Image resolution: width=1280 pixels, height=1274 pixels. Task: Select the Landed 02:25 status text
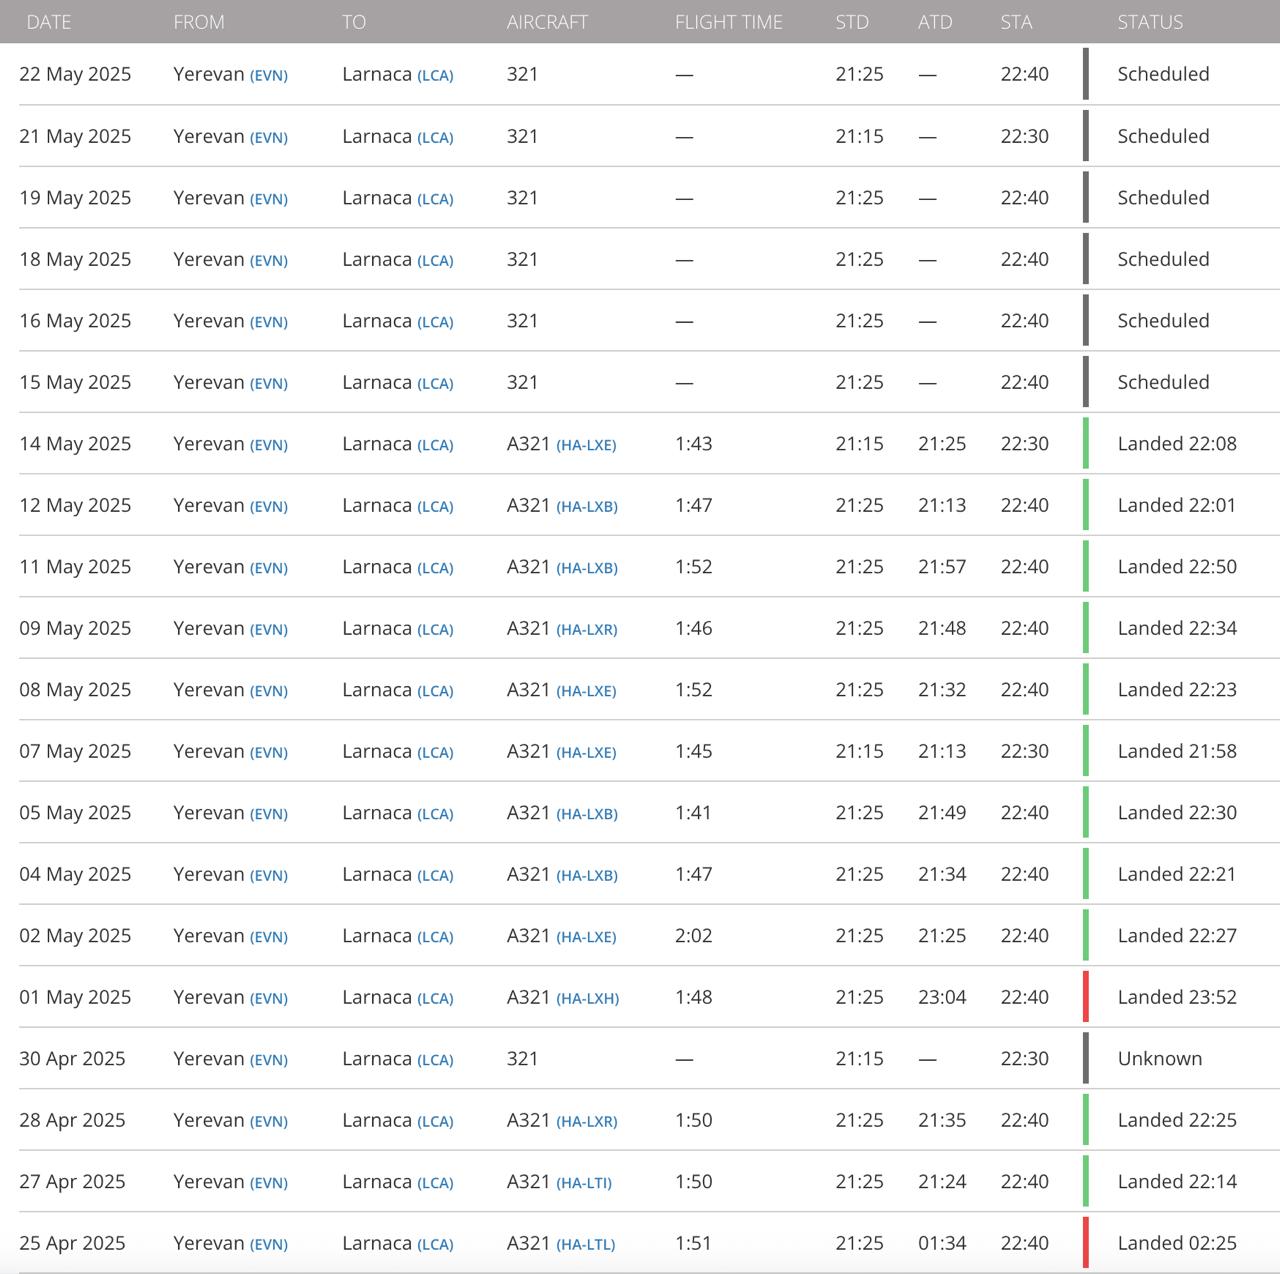click(1177, 1243)
